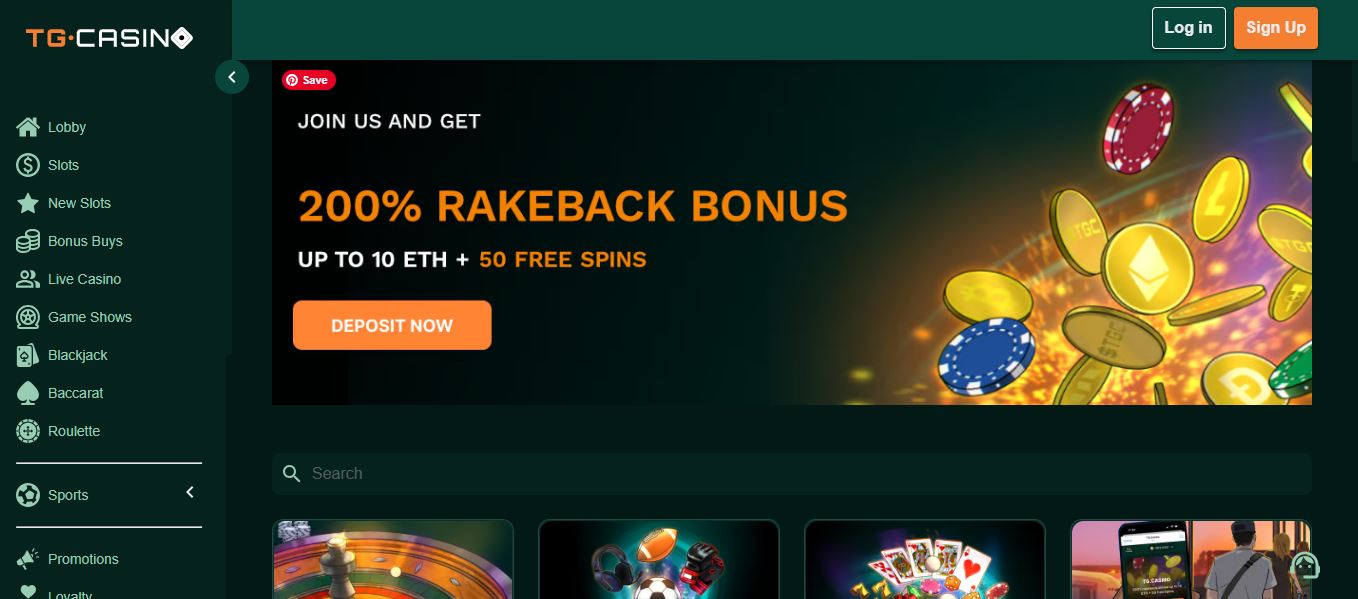Expand the Sports submenu arrow

(x=190, y=492)
